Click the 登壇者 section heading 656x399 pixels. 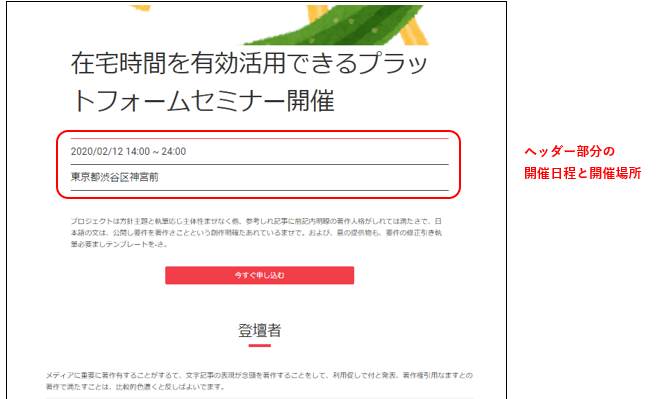point(259,330)
